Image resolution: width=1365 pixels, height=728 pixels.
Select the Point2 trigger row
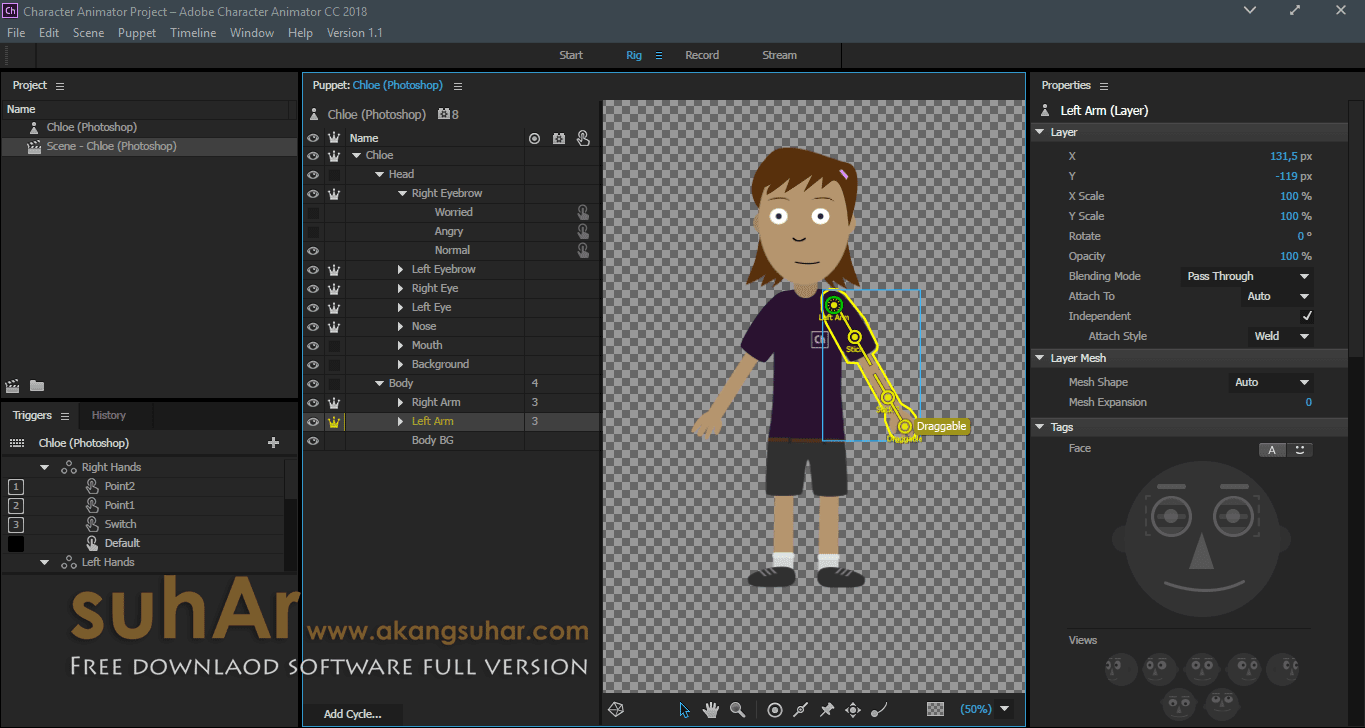point(142,486)
